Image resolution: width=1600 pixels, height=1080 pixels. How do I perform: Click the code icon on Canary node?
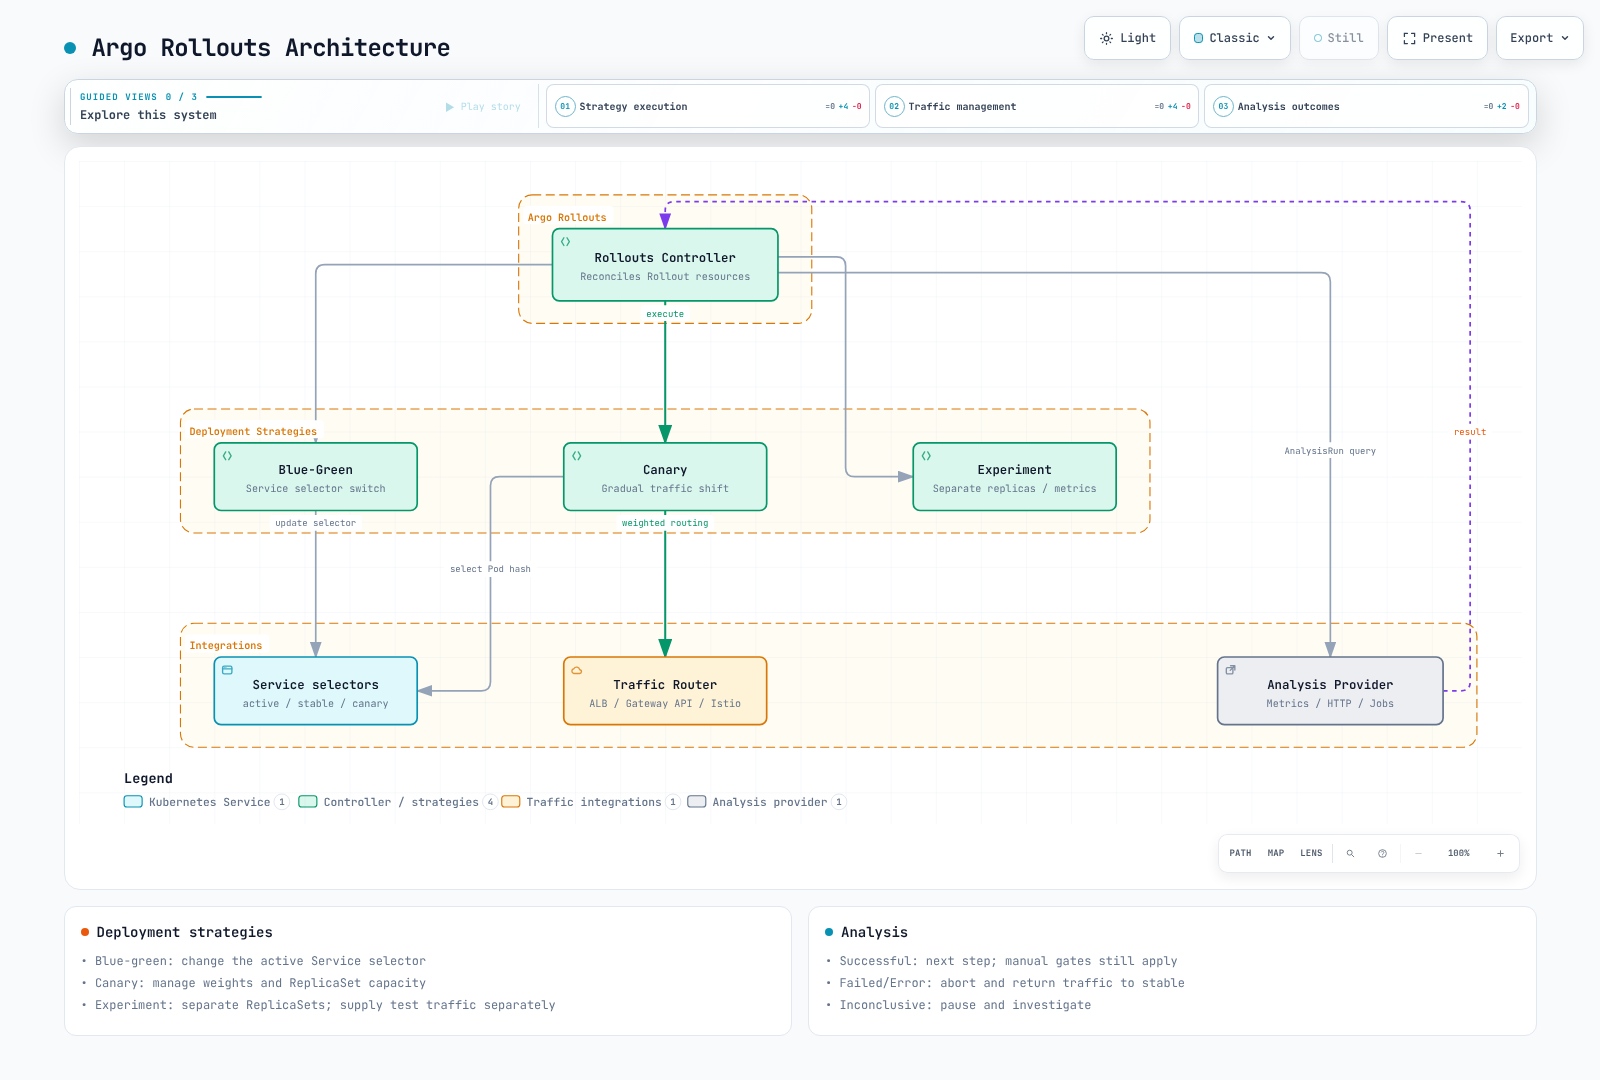click(x=577, y=456)
